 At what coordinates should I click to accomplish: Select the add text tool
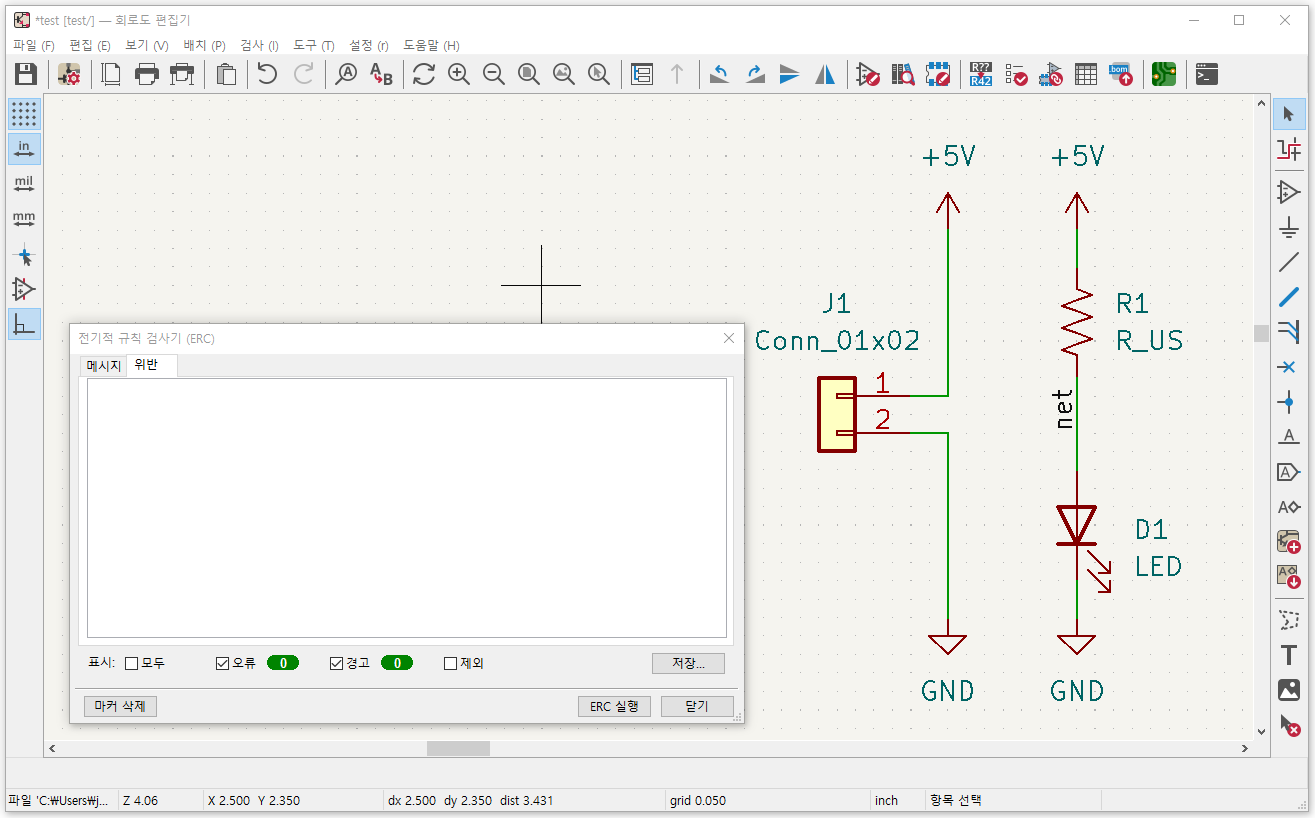(x=1289, y=655)
